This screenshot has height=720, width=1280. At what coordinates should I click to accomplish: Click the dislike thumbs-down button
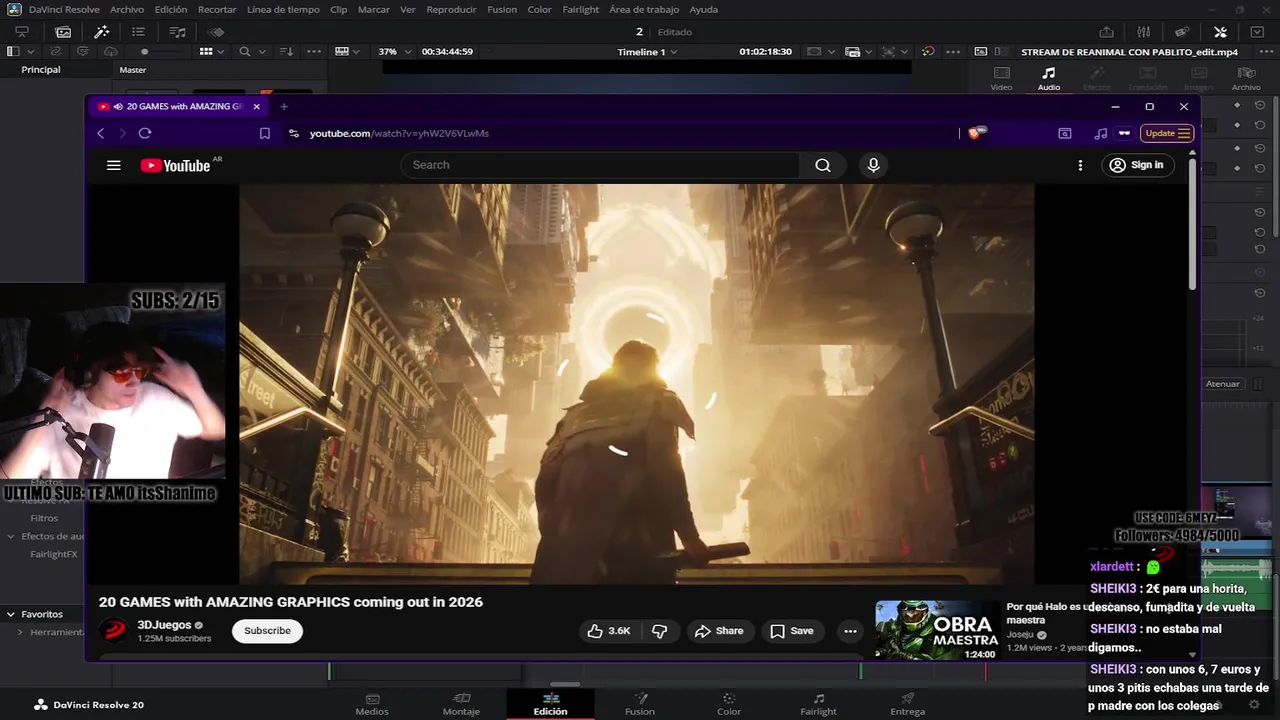point(659,631)
